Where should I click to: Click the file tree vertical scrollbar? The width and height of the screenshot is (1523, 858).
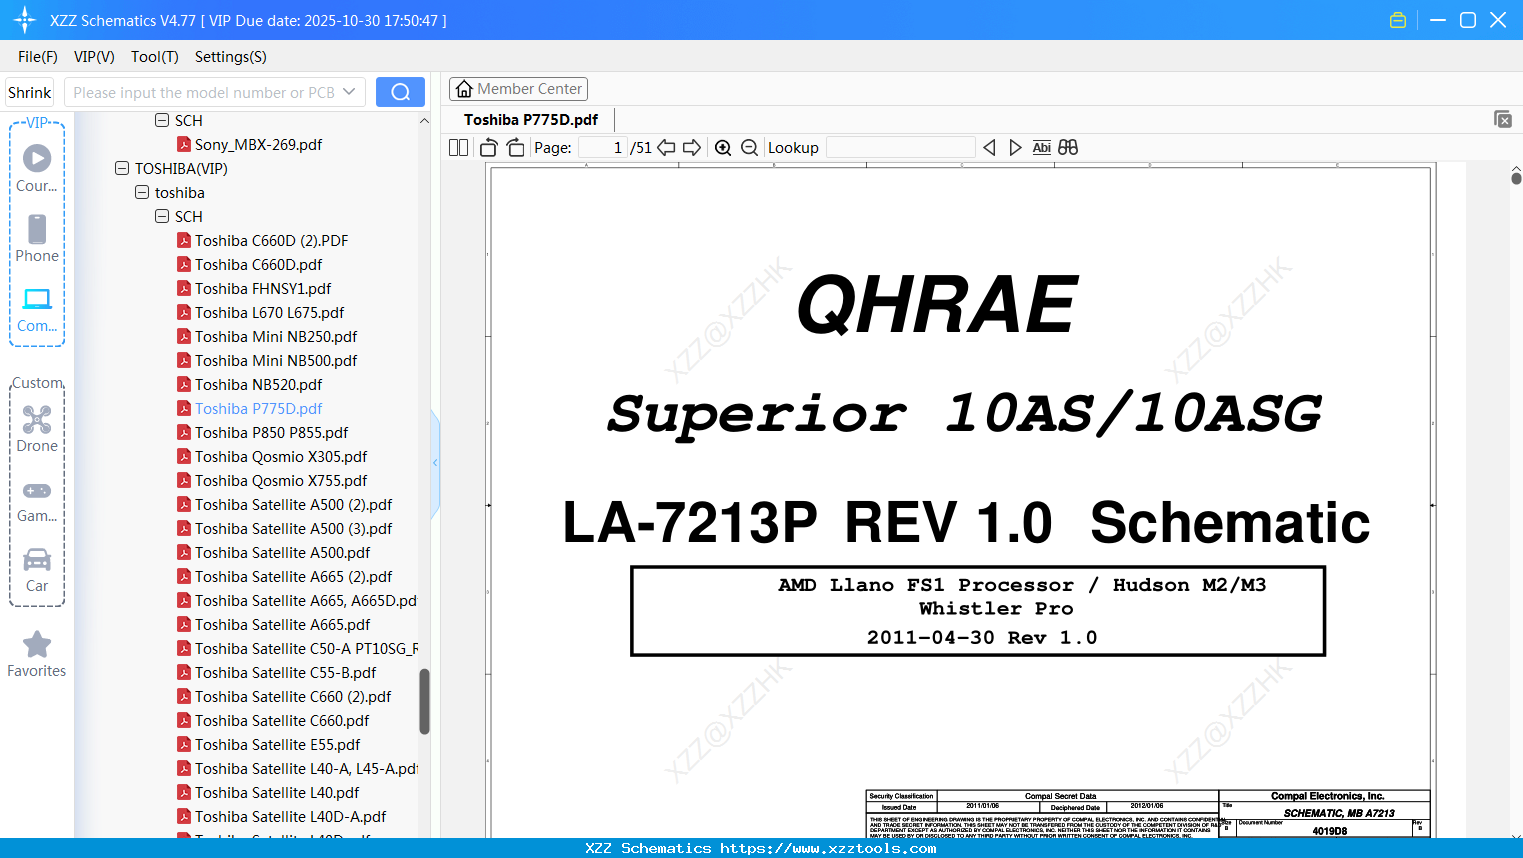click(x=424, y=701)
